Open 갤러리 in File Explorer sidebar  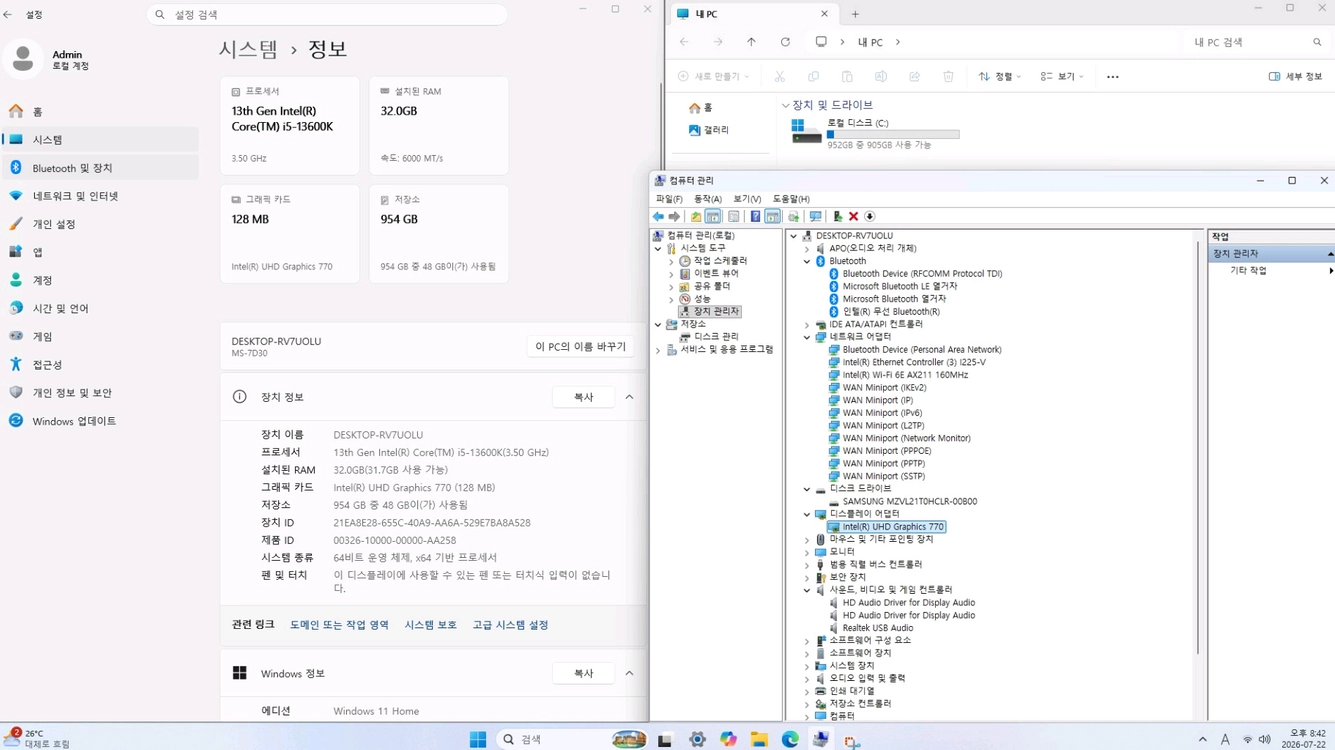(709, 130)
